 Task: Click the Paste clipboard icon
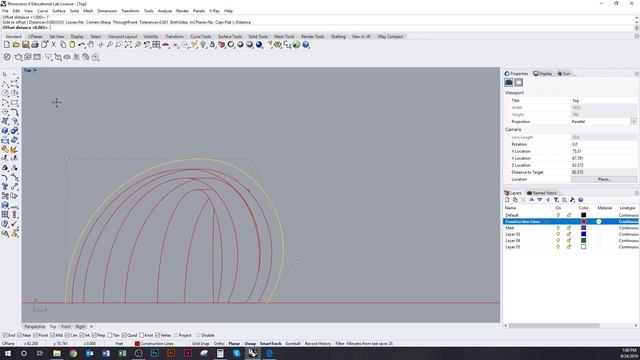pos(72,45)
